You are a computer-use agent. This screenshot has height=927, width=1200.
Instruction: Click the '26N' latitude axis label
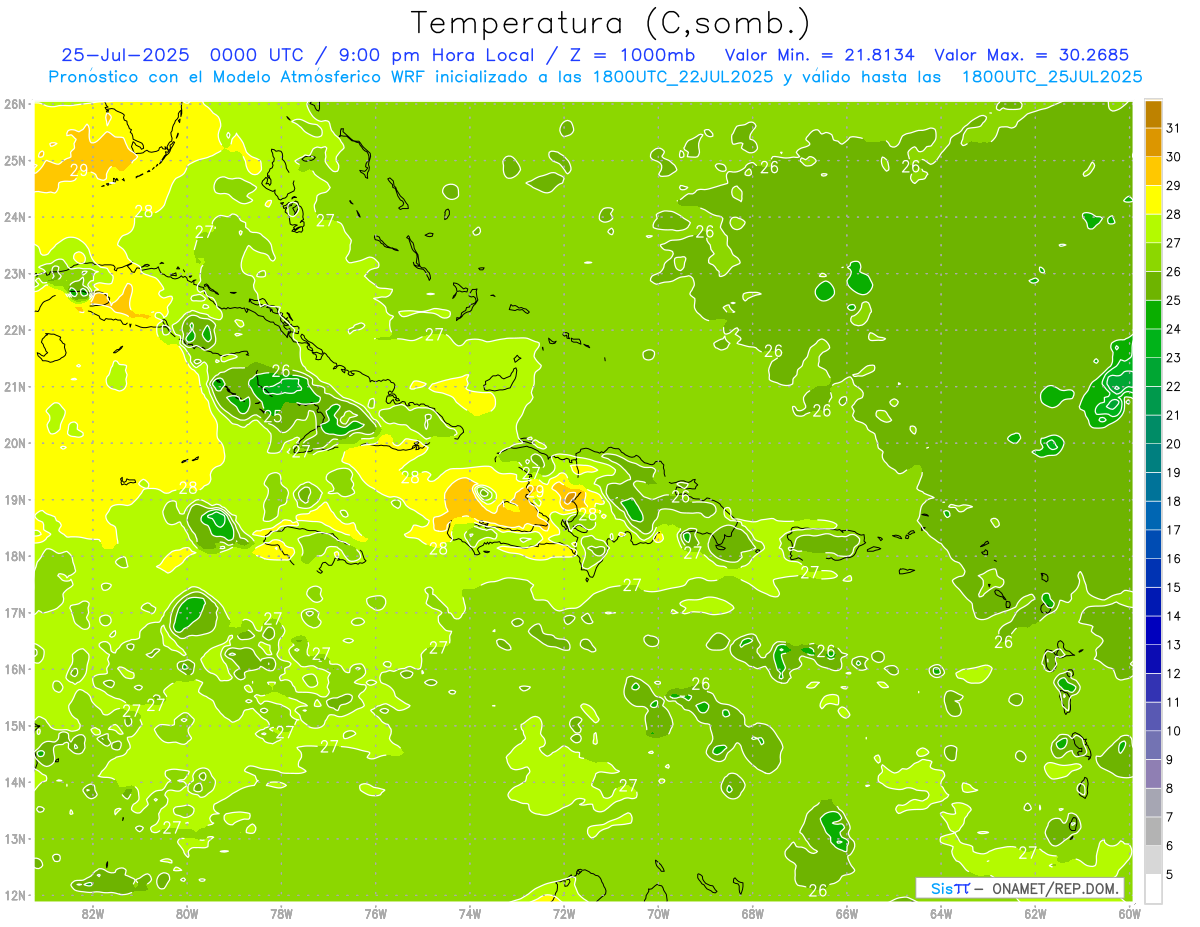[x=15, y=104]
